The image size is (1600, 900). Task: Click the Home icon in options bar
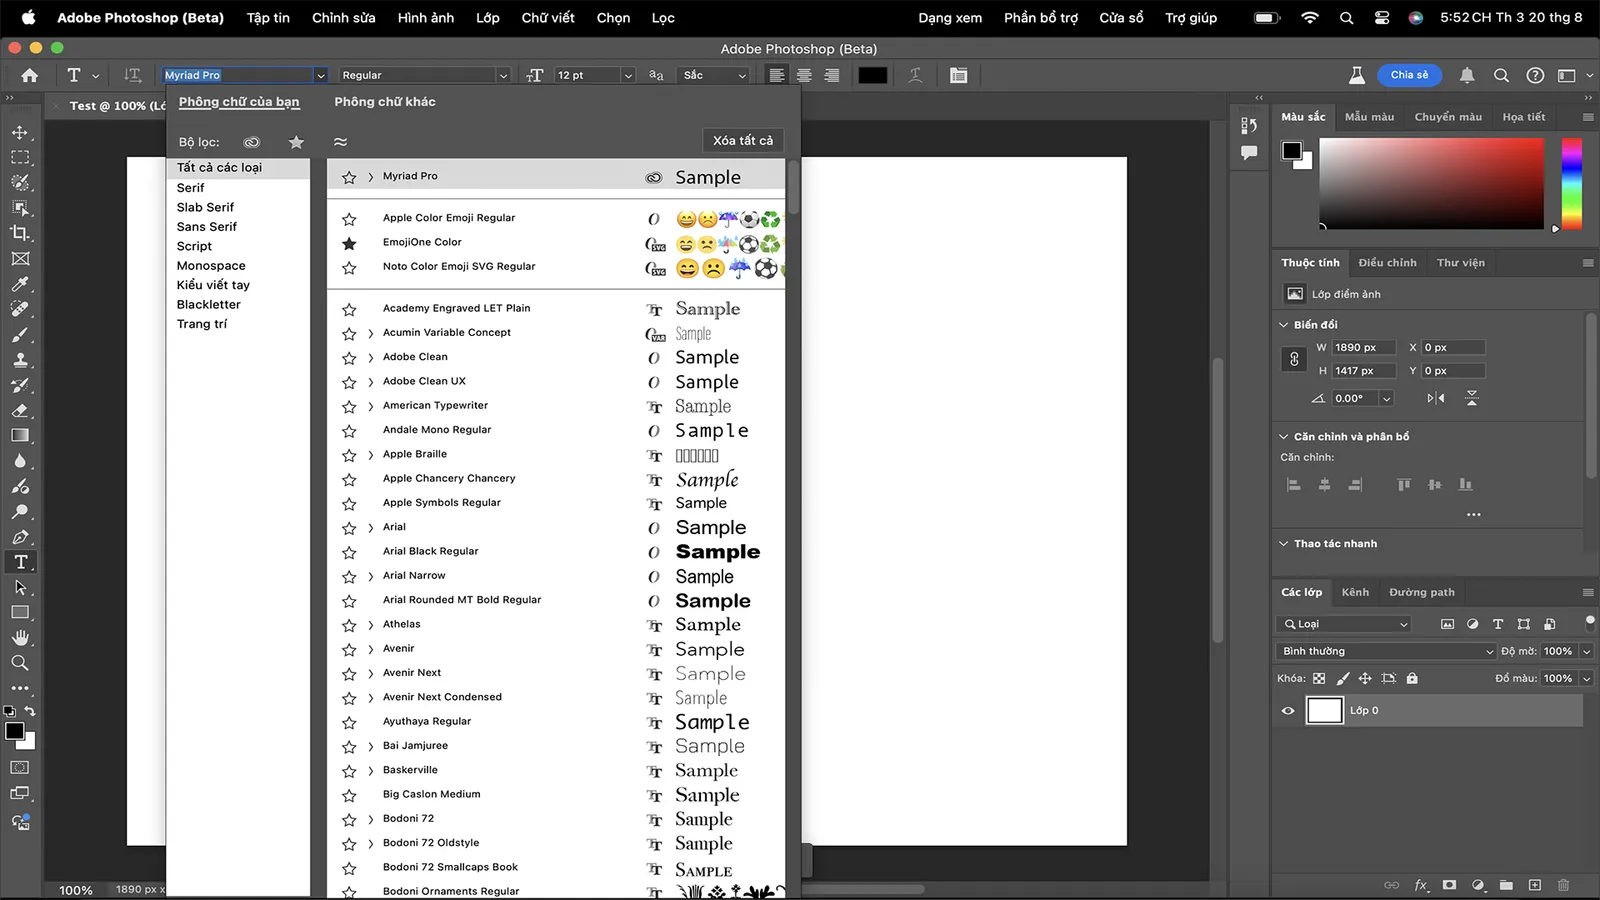tap(30, 75)
